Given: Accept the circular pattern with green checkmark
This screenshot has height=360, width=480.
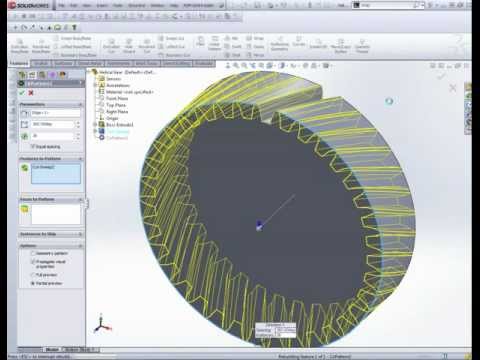Looking at the screenshot, I should click(22, 93).
